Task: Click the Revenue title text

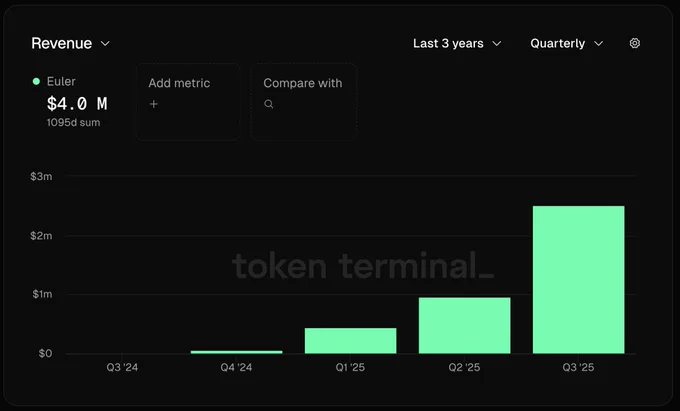Action: click(62, 43)
